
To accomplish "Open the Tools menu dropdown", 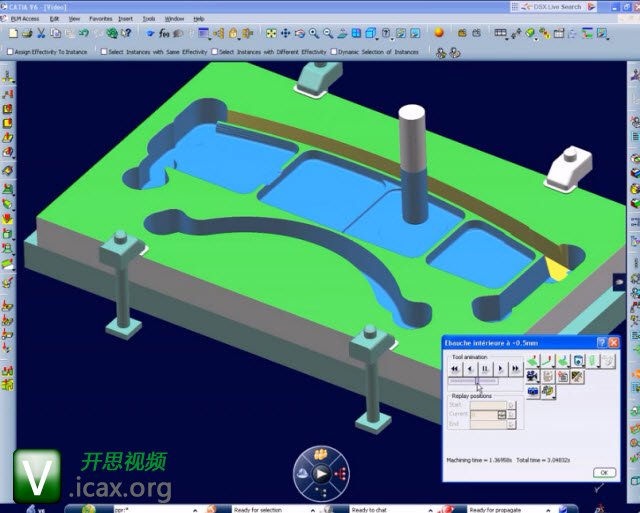I will [149, 18].
